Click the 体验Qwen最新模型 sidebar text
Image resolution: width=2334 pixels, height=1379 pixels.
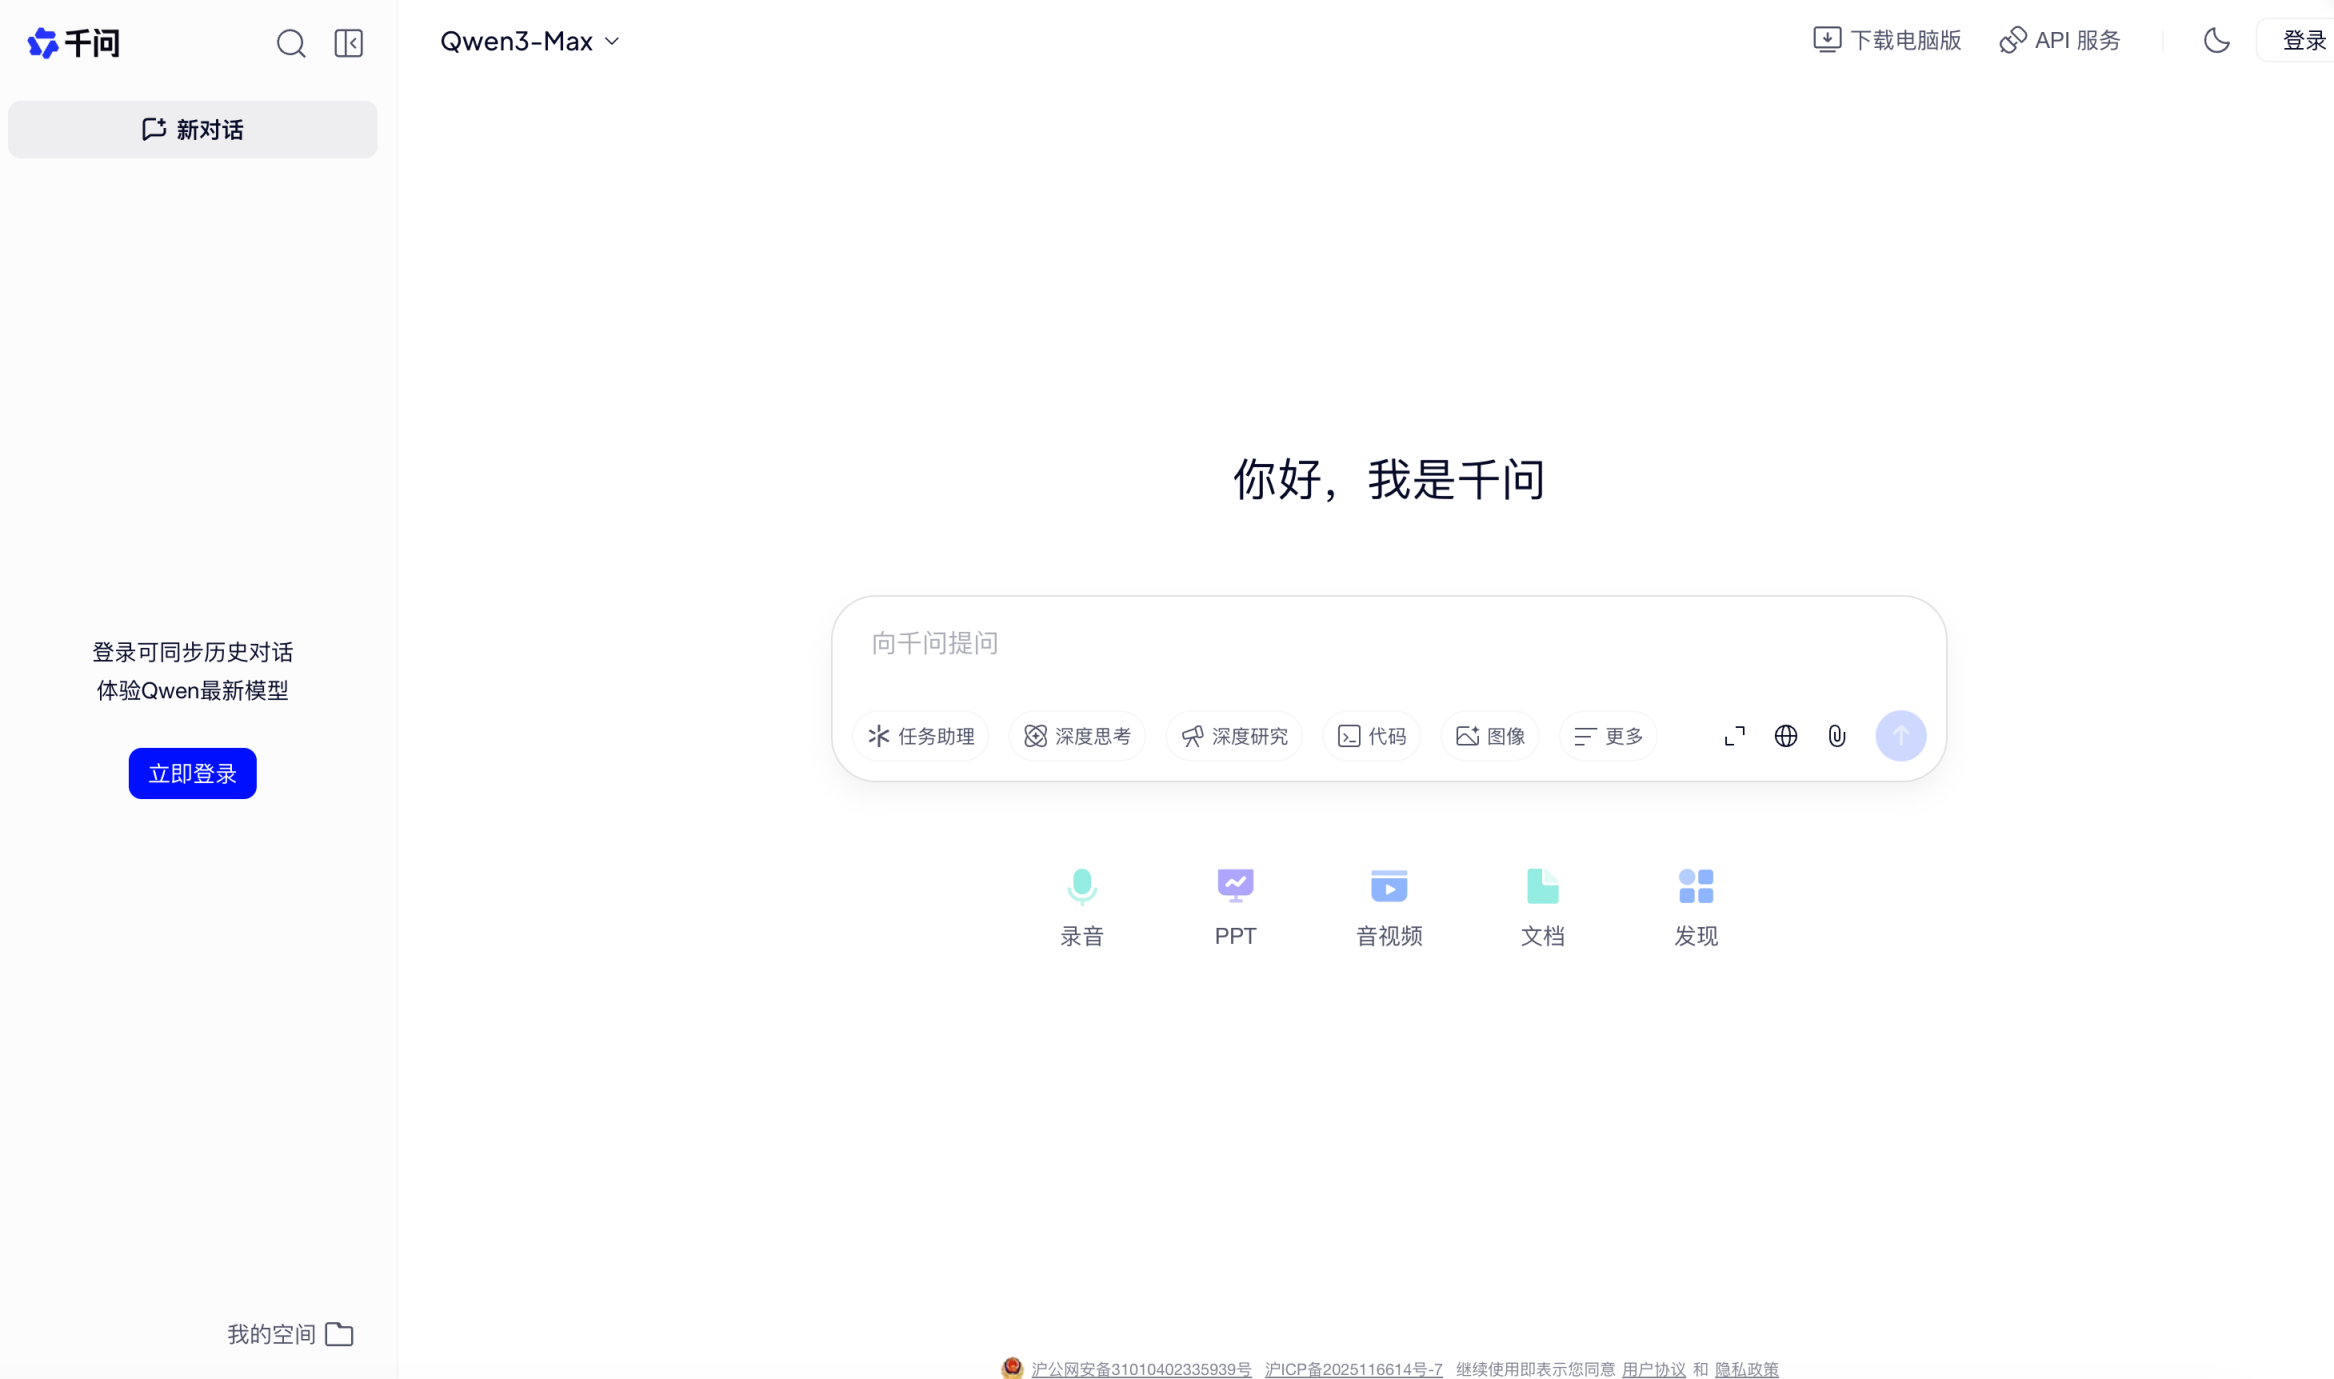193,690
